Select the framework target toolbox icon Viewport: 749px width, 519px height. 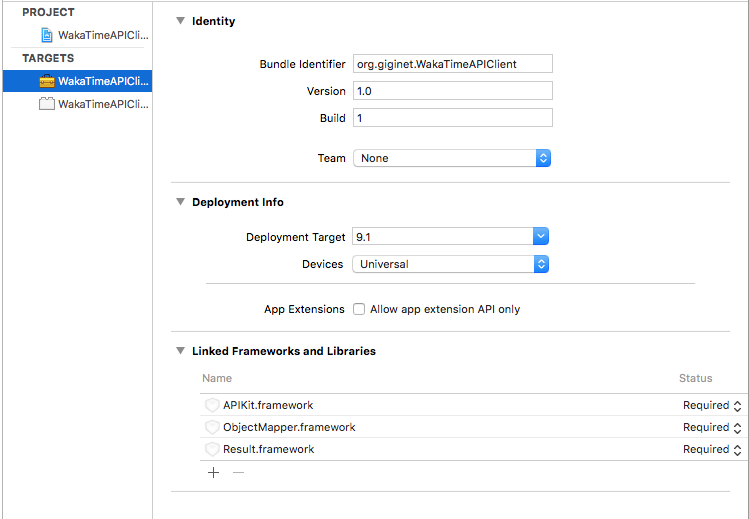click(x=47, y=81)
